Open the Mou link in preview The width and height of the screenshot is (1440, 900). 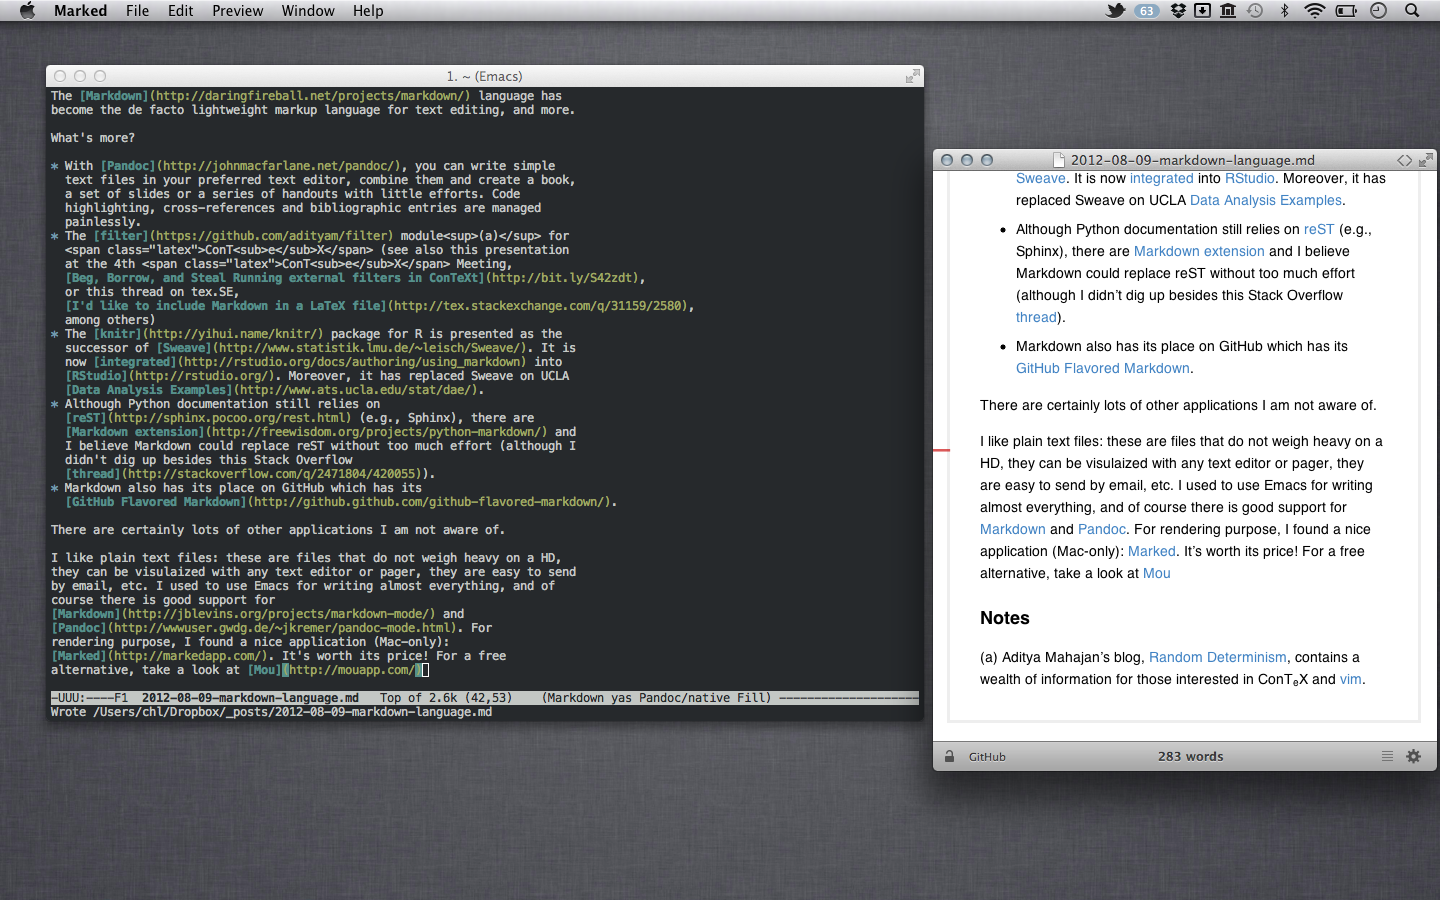[1156, 573]
